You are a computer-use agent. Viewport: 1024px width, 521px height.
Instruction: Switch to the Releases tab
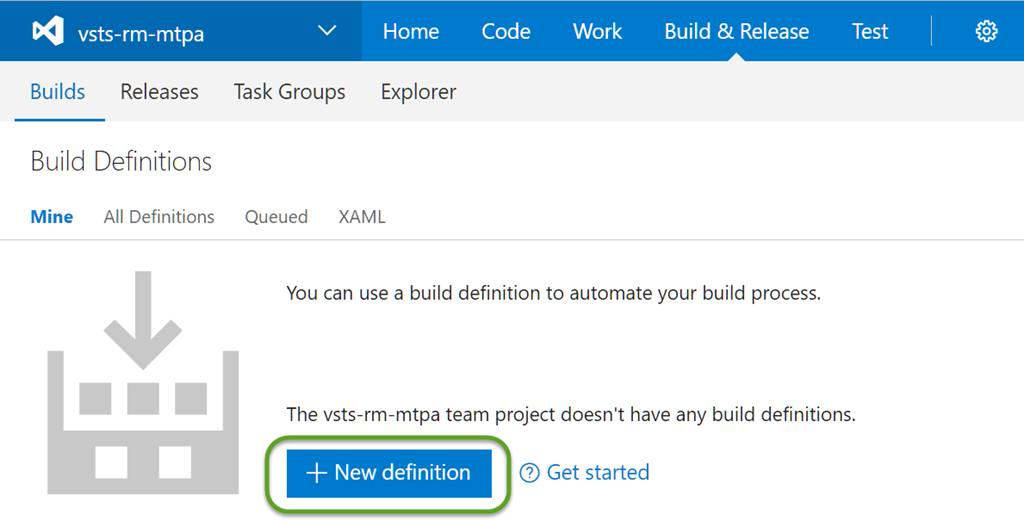[159, 92]
